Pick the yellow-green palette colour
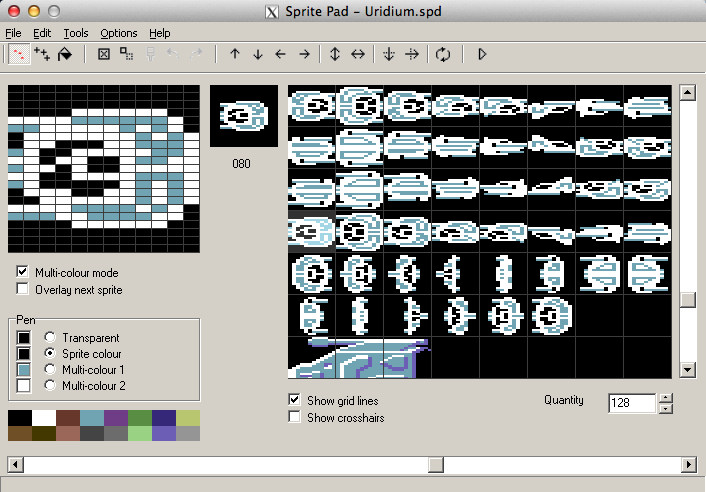706x492 pixels. click(x=188, y=418)
